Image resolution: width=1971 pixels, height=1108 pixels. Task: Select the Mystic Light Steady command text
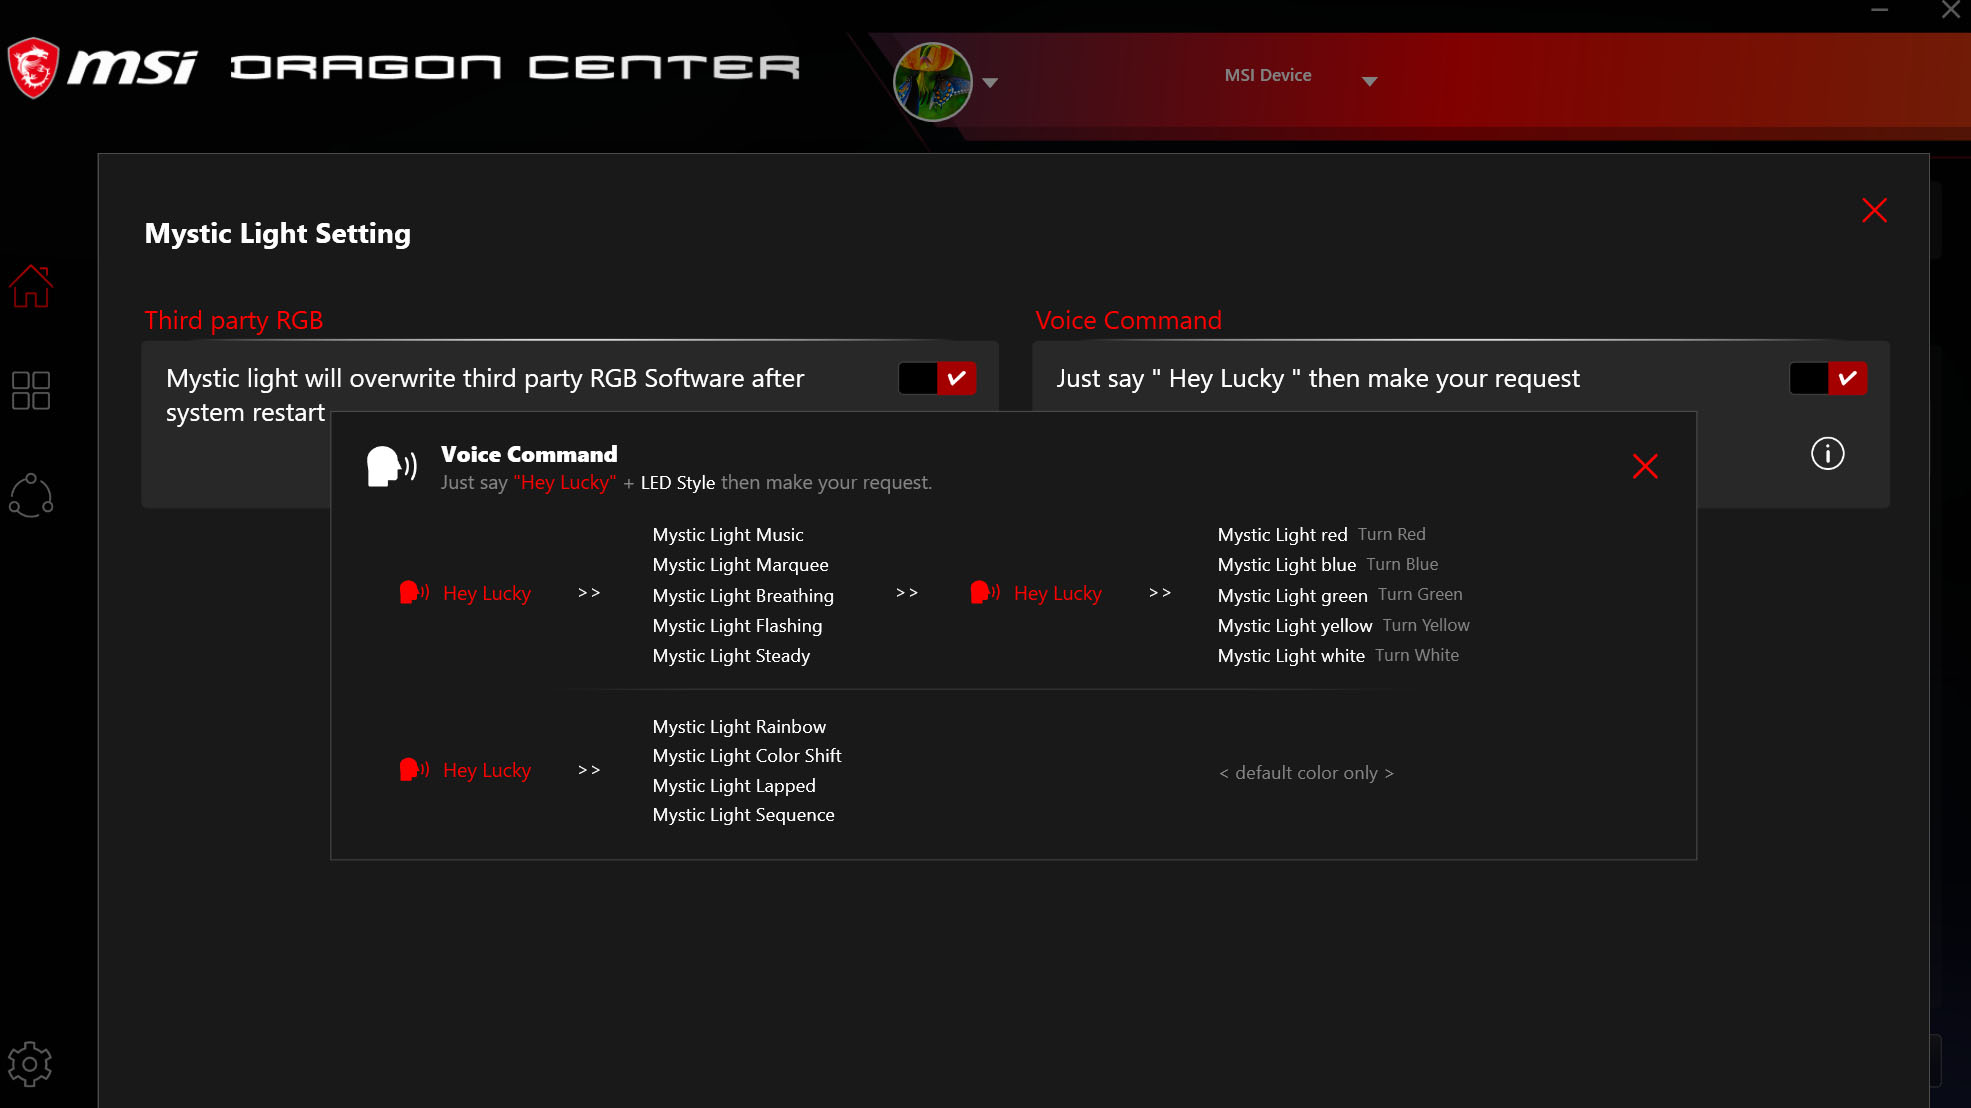click(x=731, y=656)
